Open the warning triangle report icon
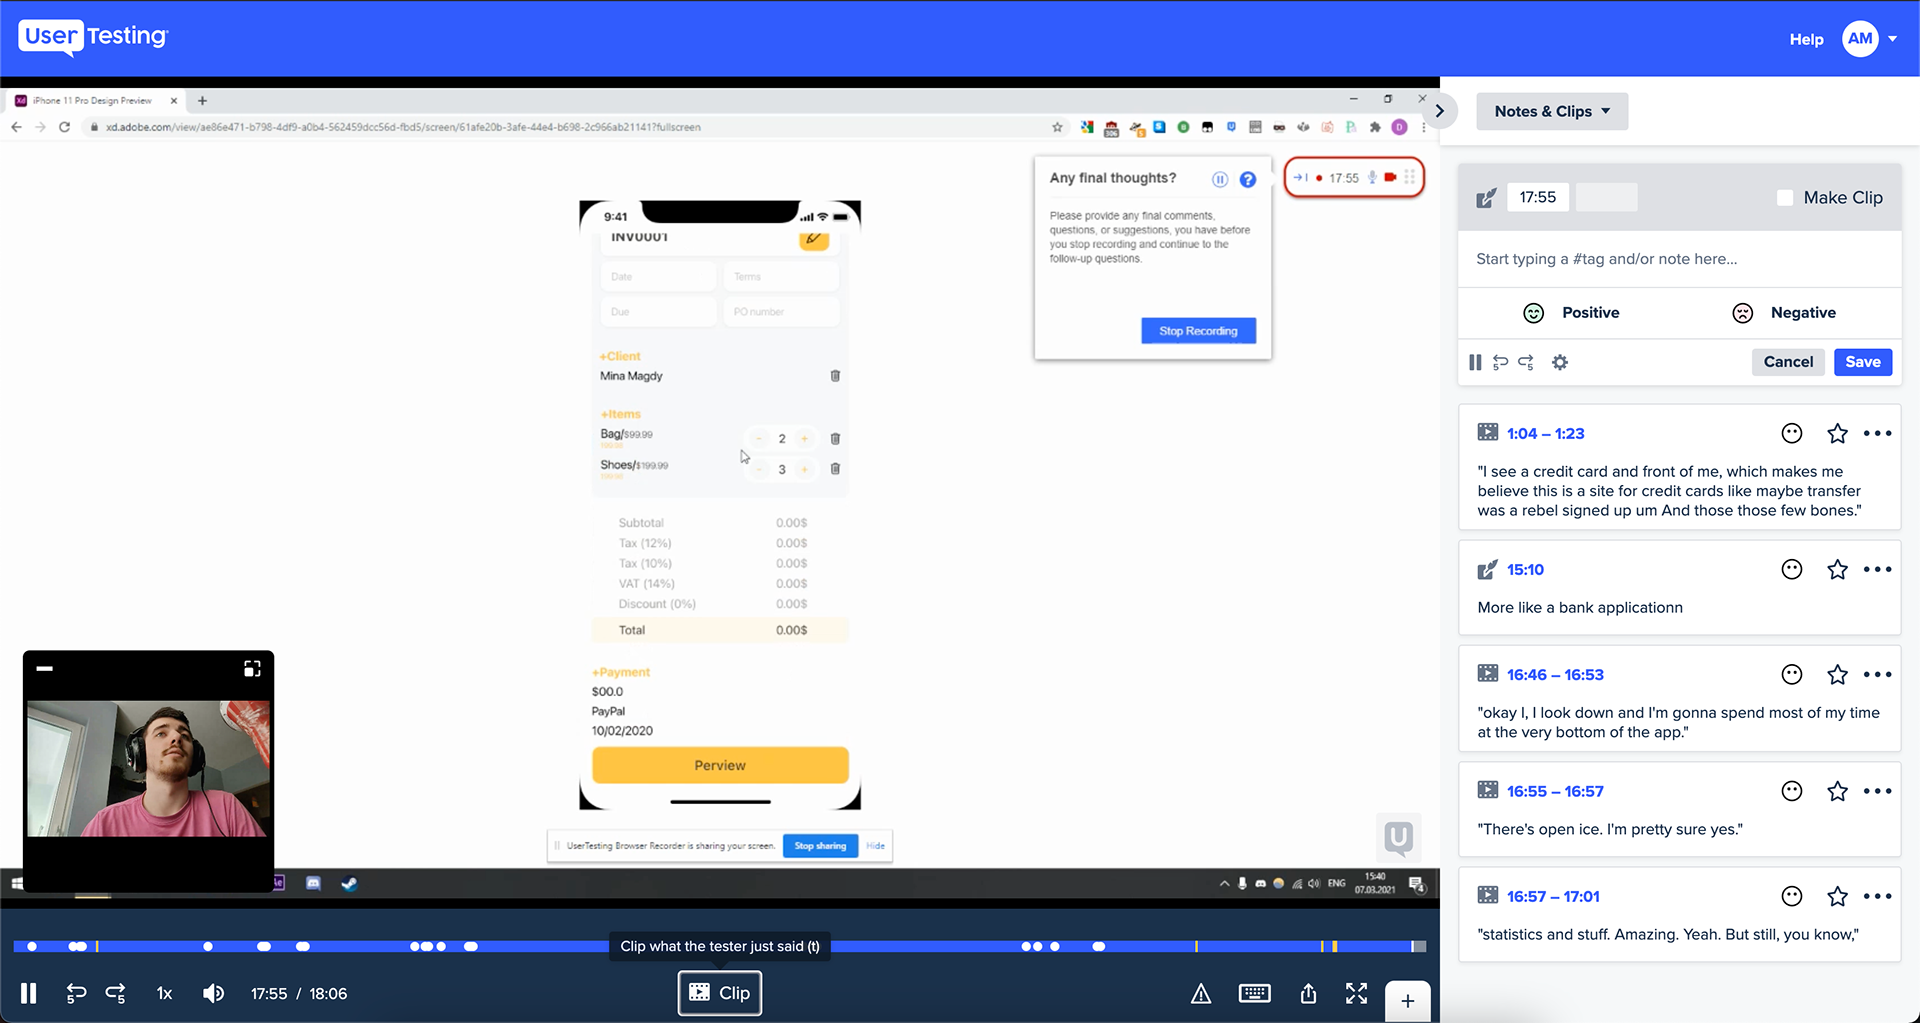This screenshot has height=1023, width=1920. point(1201,993)
